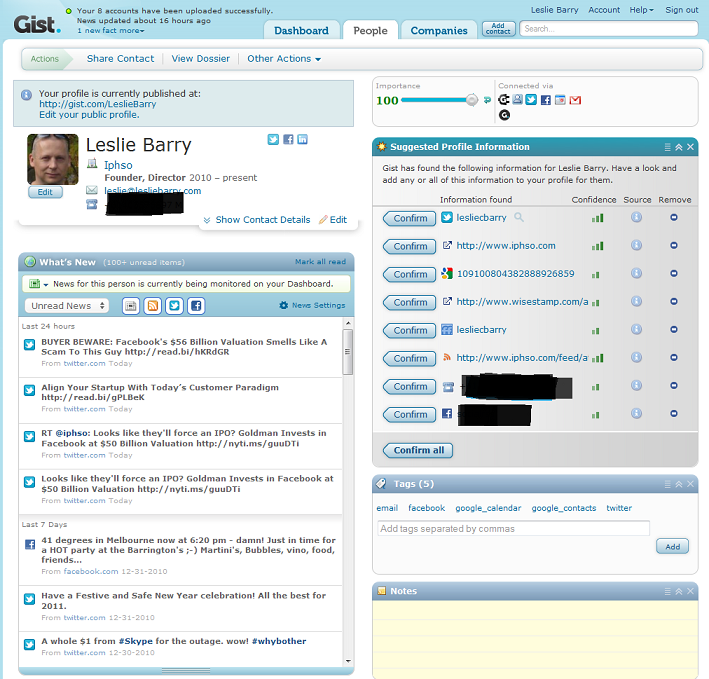Remove the http://www.iphso.com suggestion
Screen dimensions: 709x679
[x=674, y=245]
